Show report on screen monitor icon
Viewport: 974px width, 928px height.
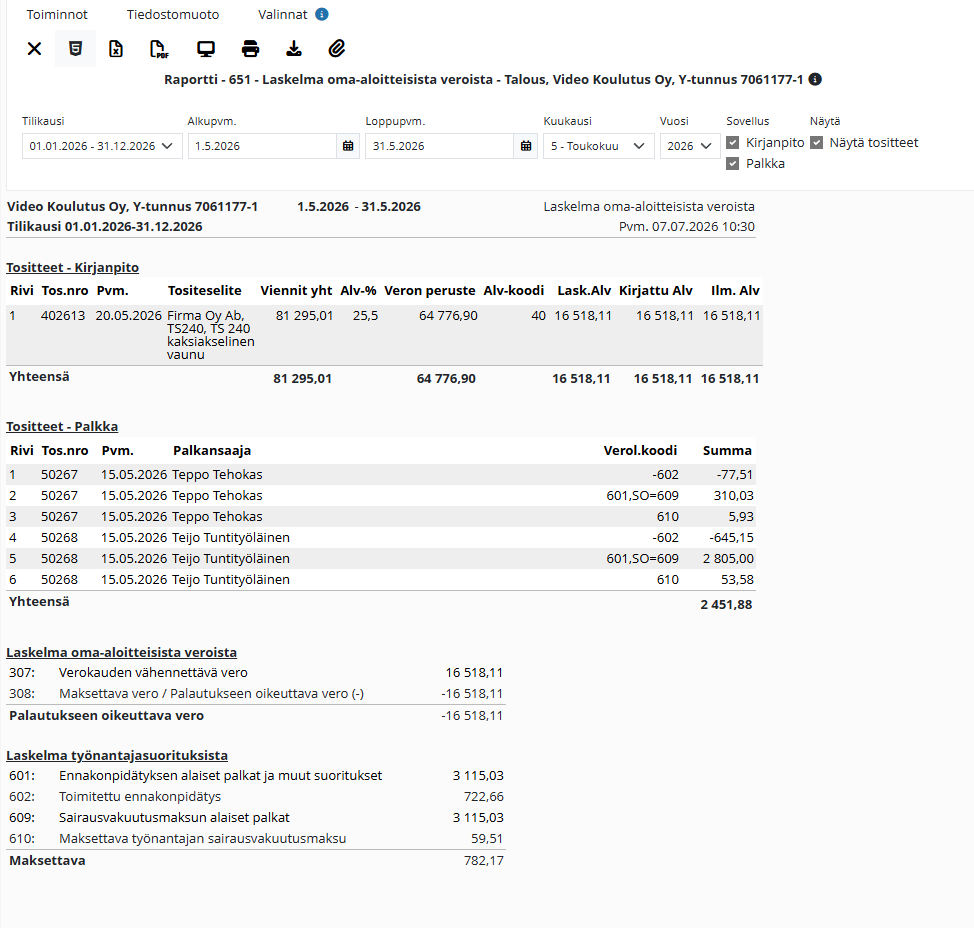tap(206, 48)
